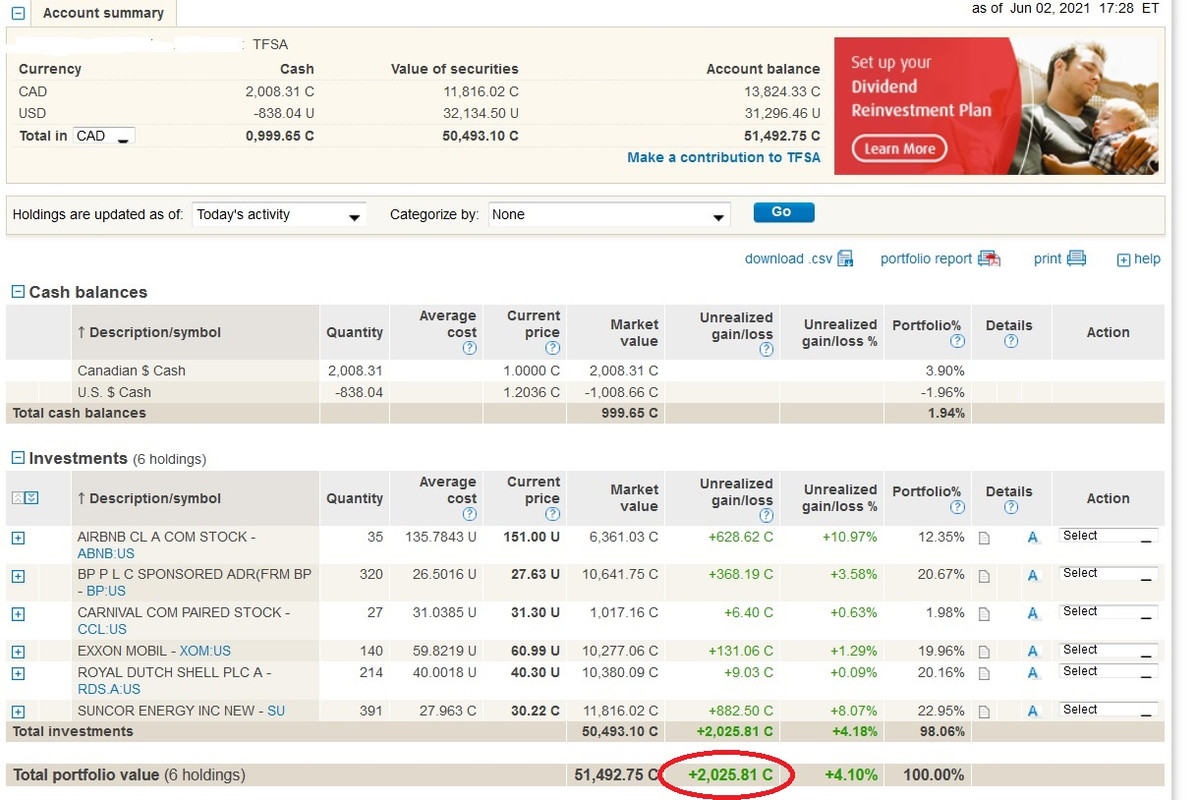The width and height of the screenshot is (1194, 800).
Task: Open details document icon for CARNIVAL
Action: [x=984, y=614]
